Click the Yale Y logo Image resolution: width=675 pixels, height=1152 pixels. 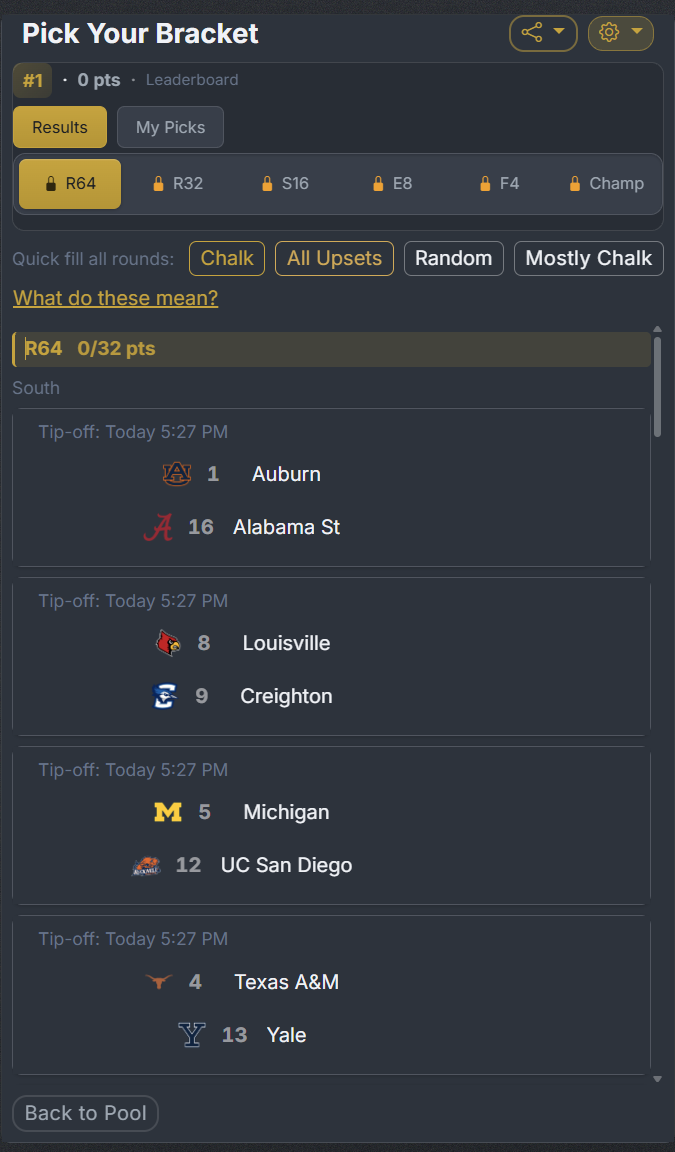pyautogui.click(x=191, y=1035)
